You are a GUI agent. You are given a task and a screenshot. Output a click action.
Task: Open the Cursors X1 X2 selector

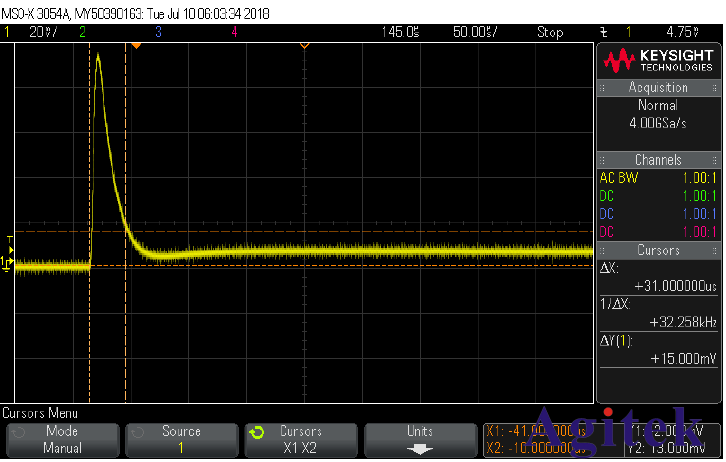pyautogui.click(x=301, y=440)
